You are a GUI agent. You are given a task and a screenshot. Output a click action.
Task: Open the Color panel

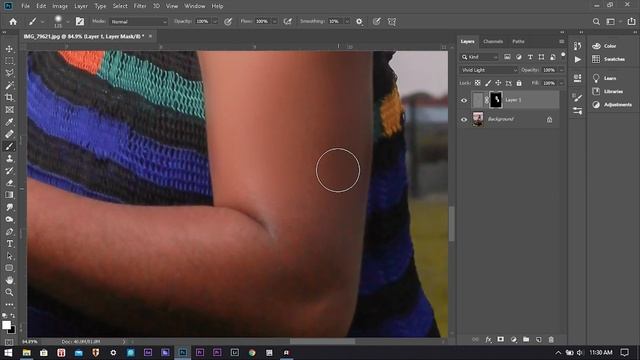(604, 46)
